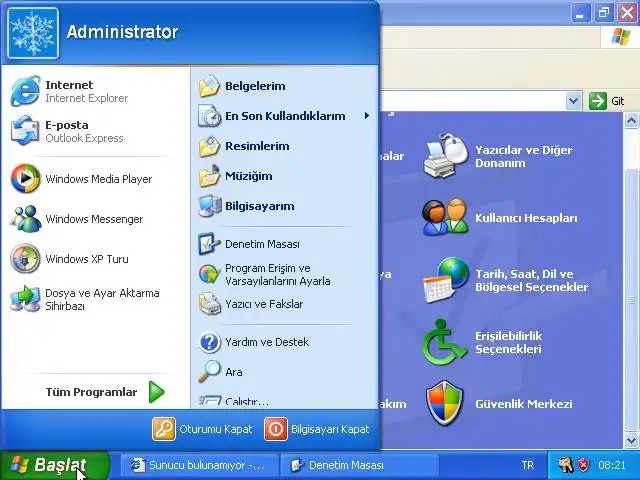Click the vertical scrollbar thumb in Denetim Masası
The height and width of the screenshot is (480, 640).
pos(631,299)
